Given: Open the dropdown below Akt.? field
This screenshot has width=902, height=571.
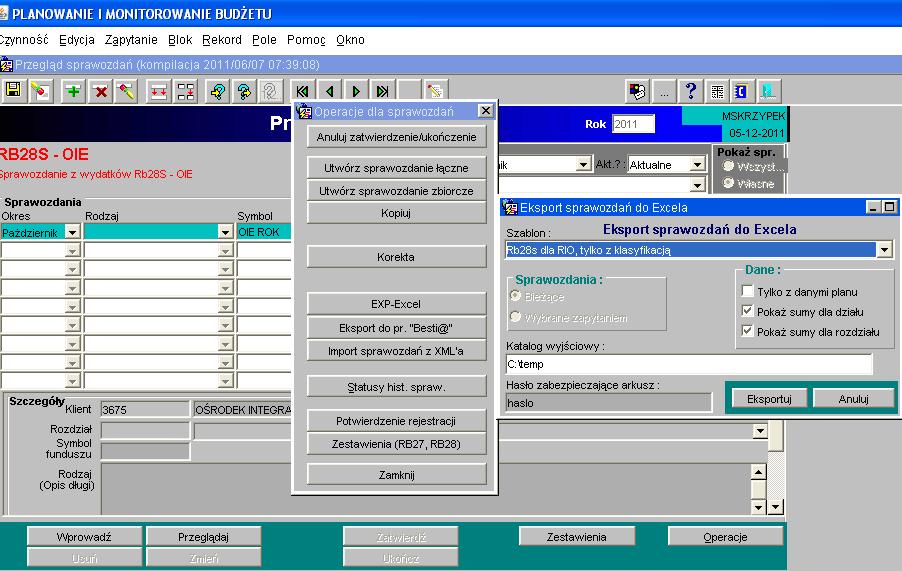Looking at the screenshot, I should click(697, 185).
